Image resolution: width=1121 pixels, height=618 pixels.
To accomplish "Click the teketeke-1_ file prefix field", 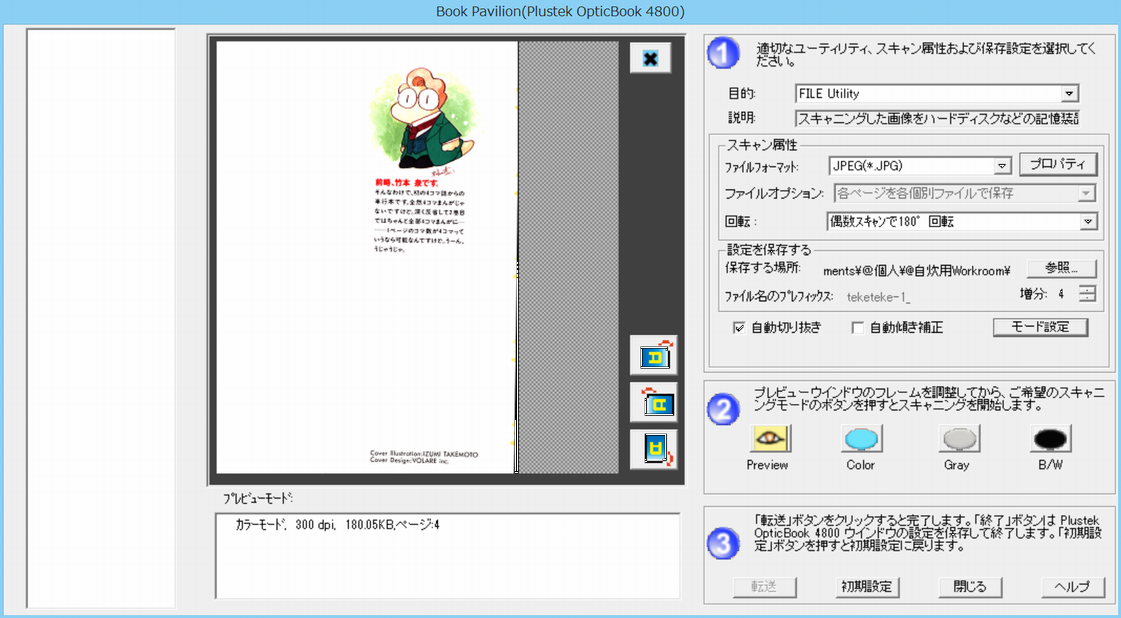I will click(879, 297).
